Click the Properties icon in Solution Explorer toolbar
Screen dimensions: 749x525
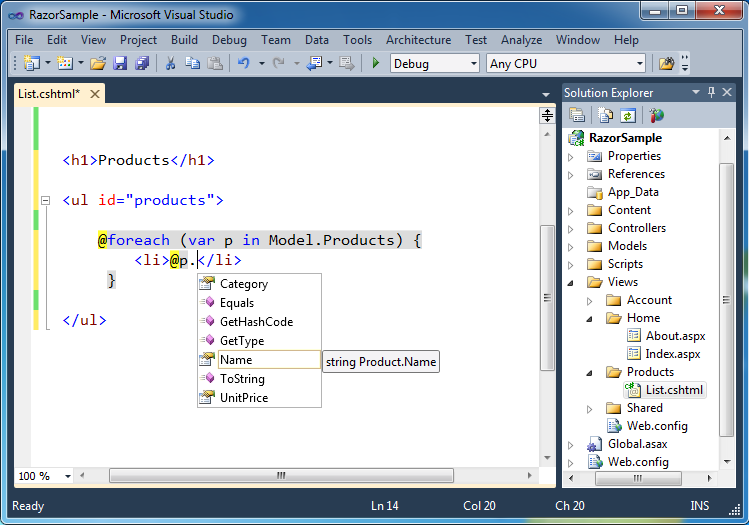click(x=577, y=115)
